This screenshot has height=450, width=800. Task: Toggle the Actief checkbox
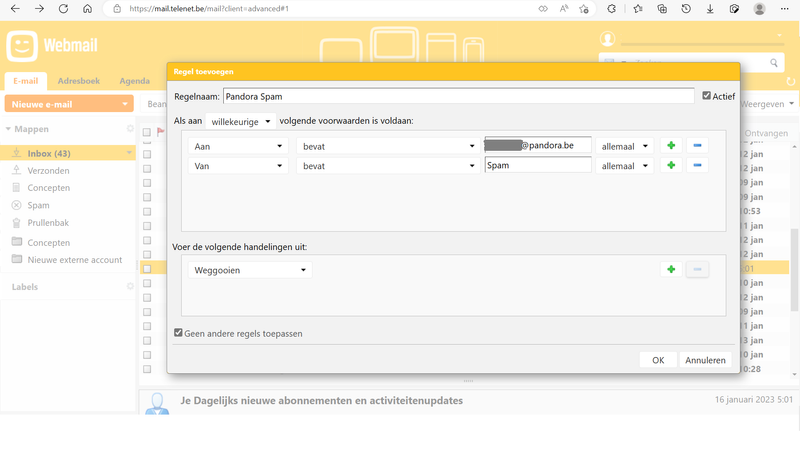[707, 96]
